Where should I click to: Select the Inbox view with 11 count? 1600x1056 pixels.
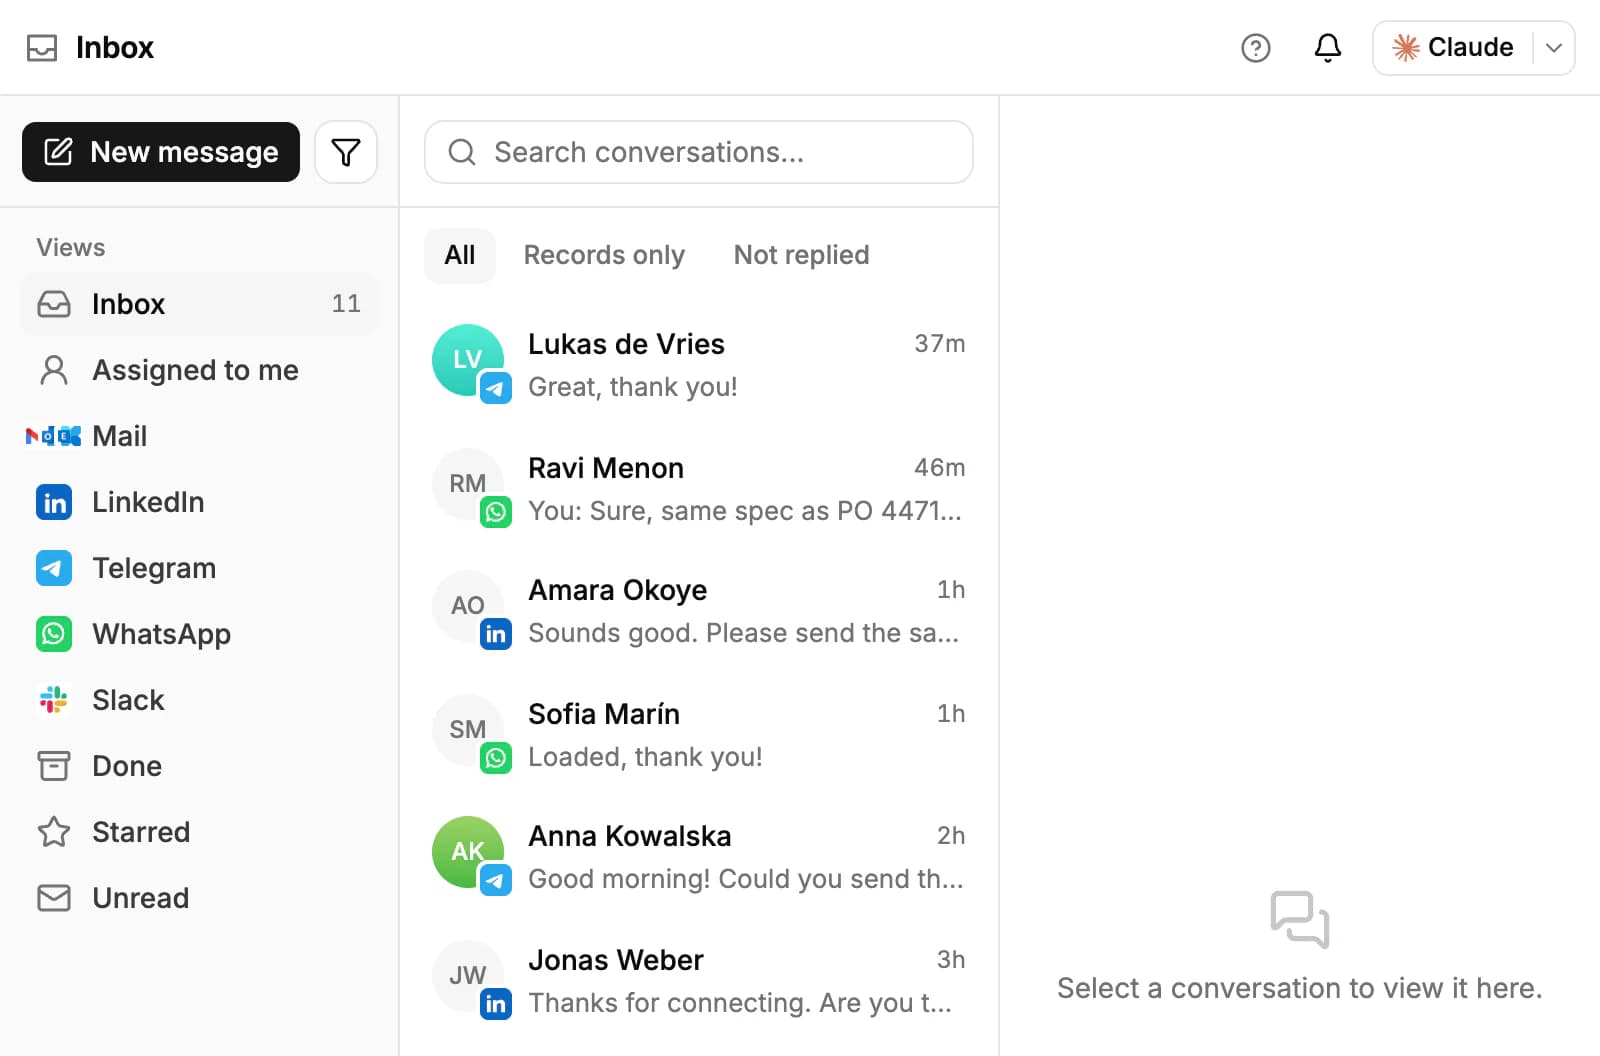[x=199, y=304]
